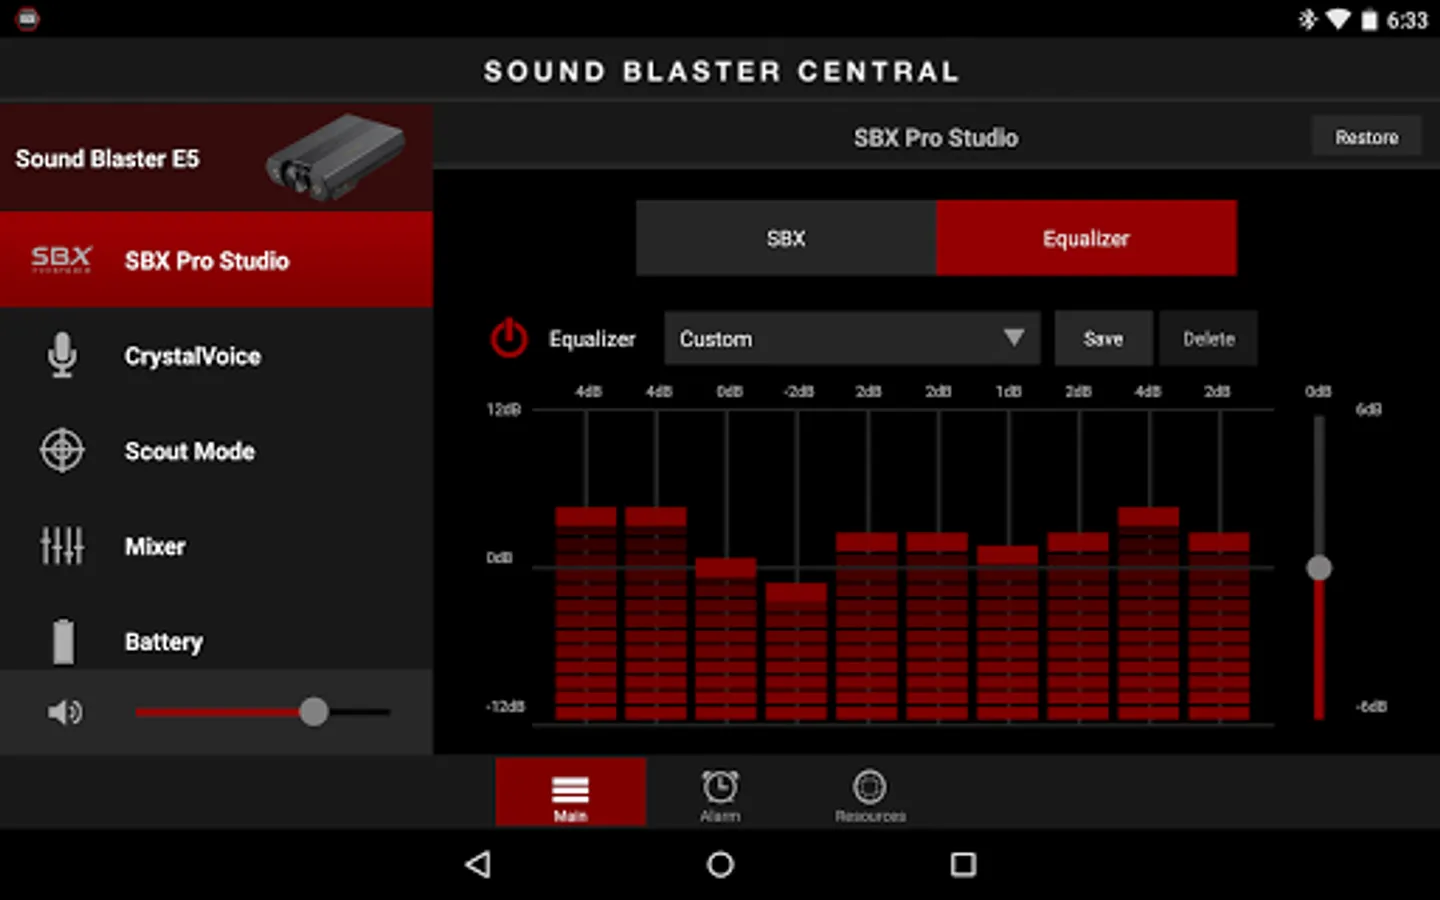Open the Battery section via its icon
This screenshot has height=900, width=1440.
pyautogui.click(x=63, y=641)
